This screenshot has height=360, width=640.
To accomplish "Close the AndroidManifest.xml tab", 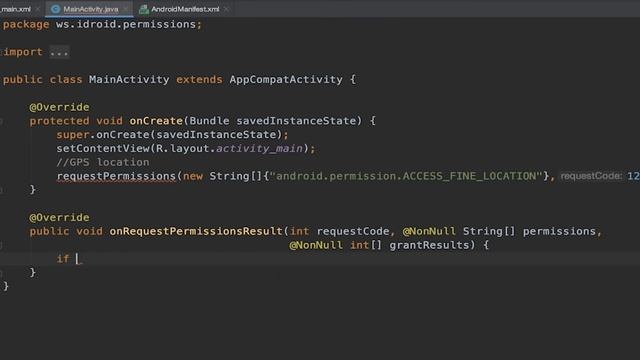I will coord(227,9).
